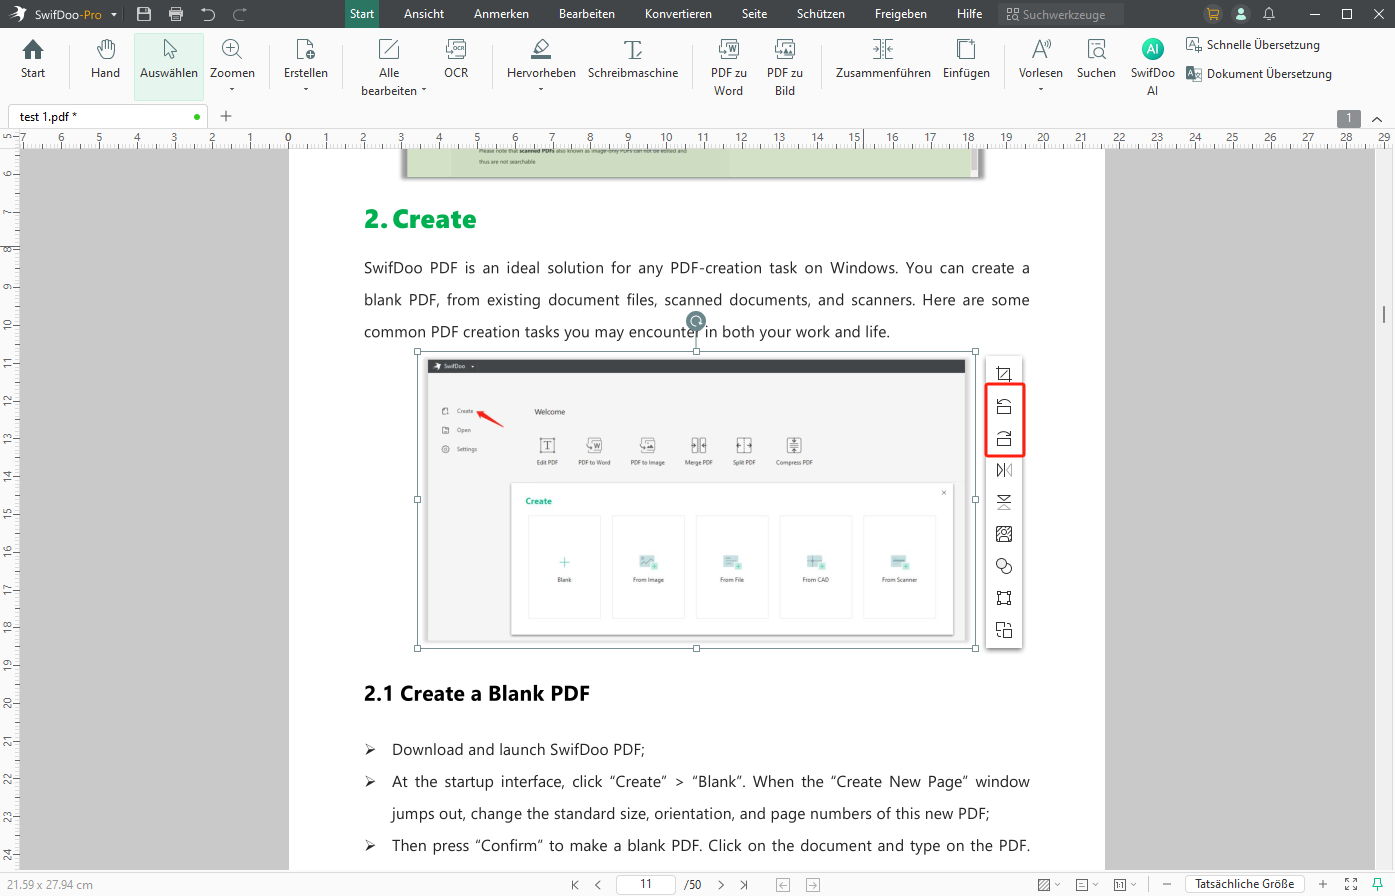Switch to the Seite tab

(755, 14)
